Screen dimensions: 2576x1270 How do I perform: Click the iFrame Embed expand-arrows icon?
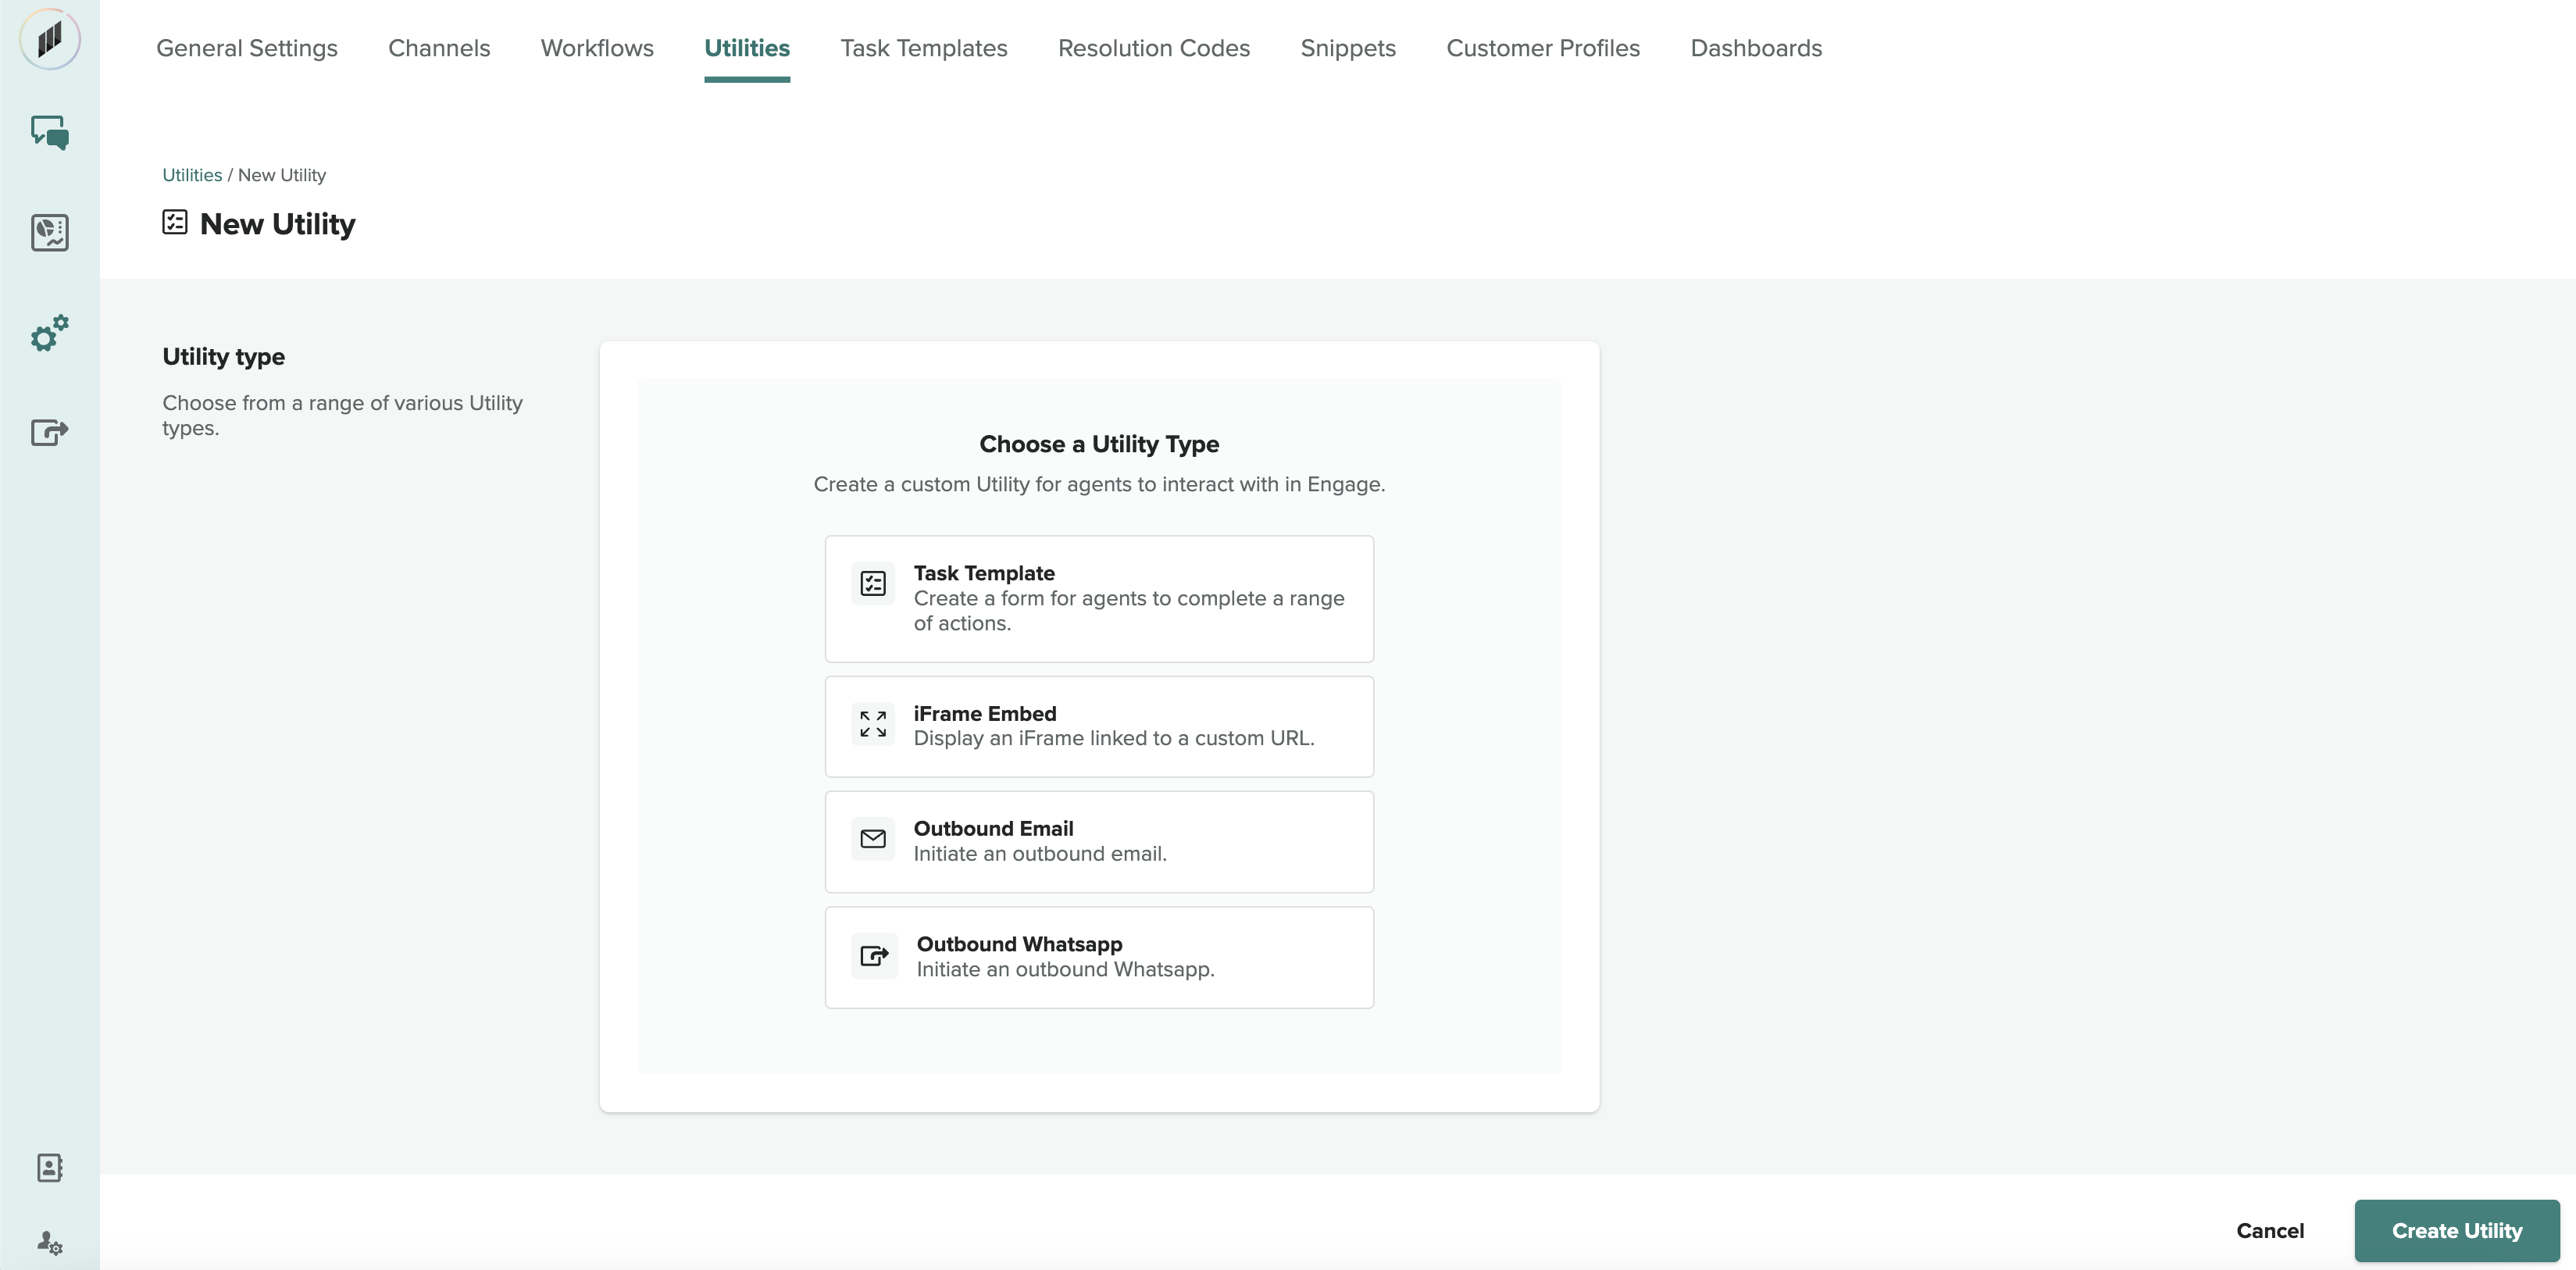tap(872, 724)
